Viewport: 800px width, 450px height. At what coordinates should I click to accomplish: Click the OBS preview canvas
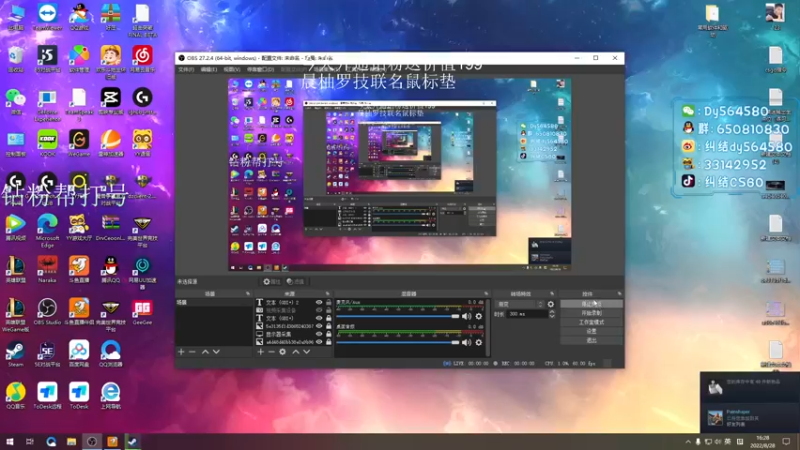[399, 174]
